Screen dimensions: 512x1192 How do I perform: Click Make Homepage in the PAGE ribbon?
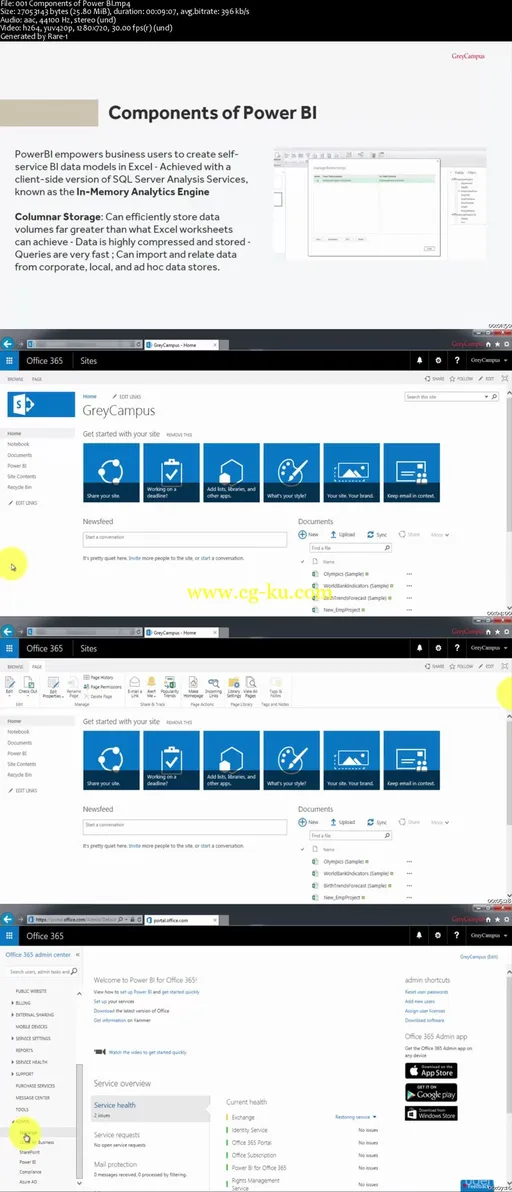pyautogui.click(x=193, y=686)
